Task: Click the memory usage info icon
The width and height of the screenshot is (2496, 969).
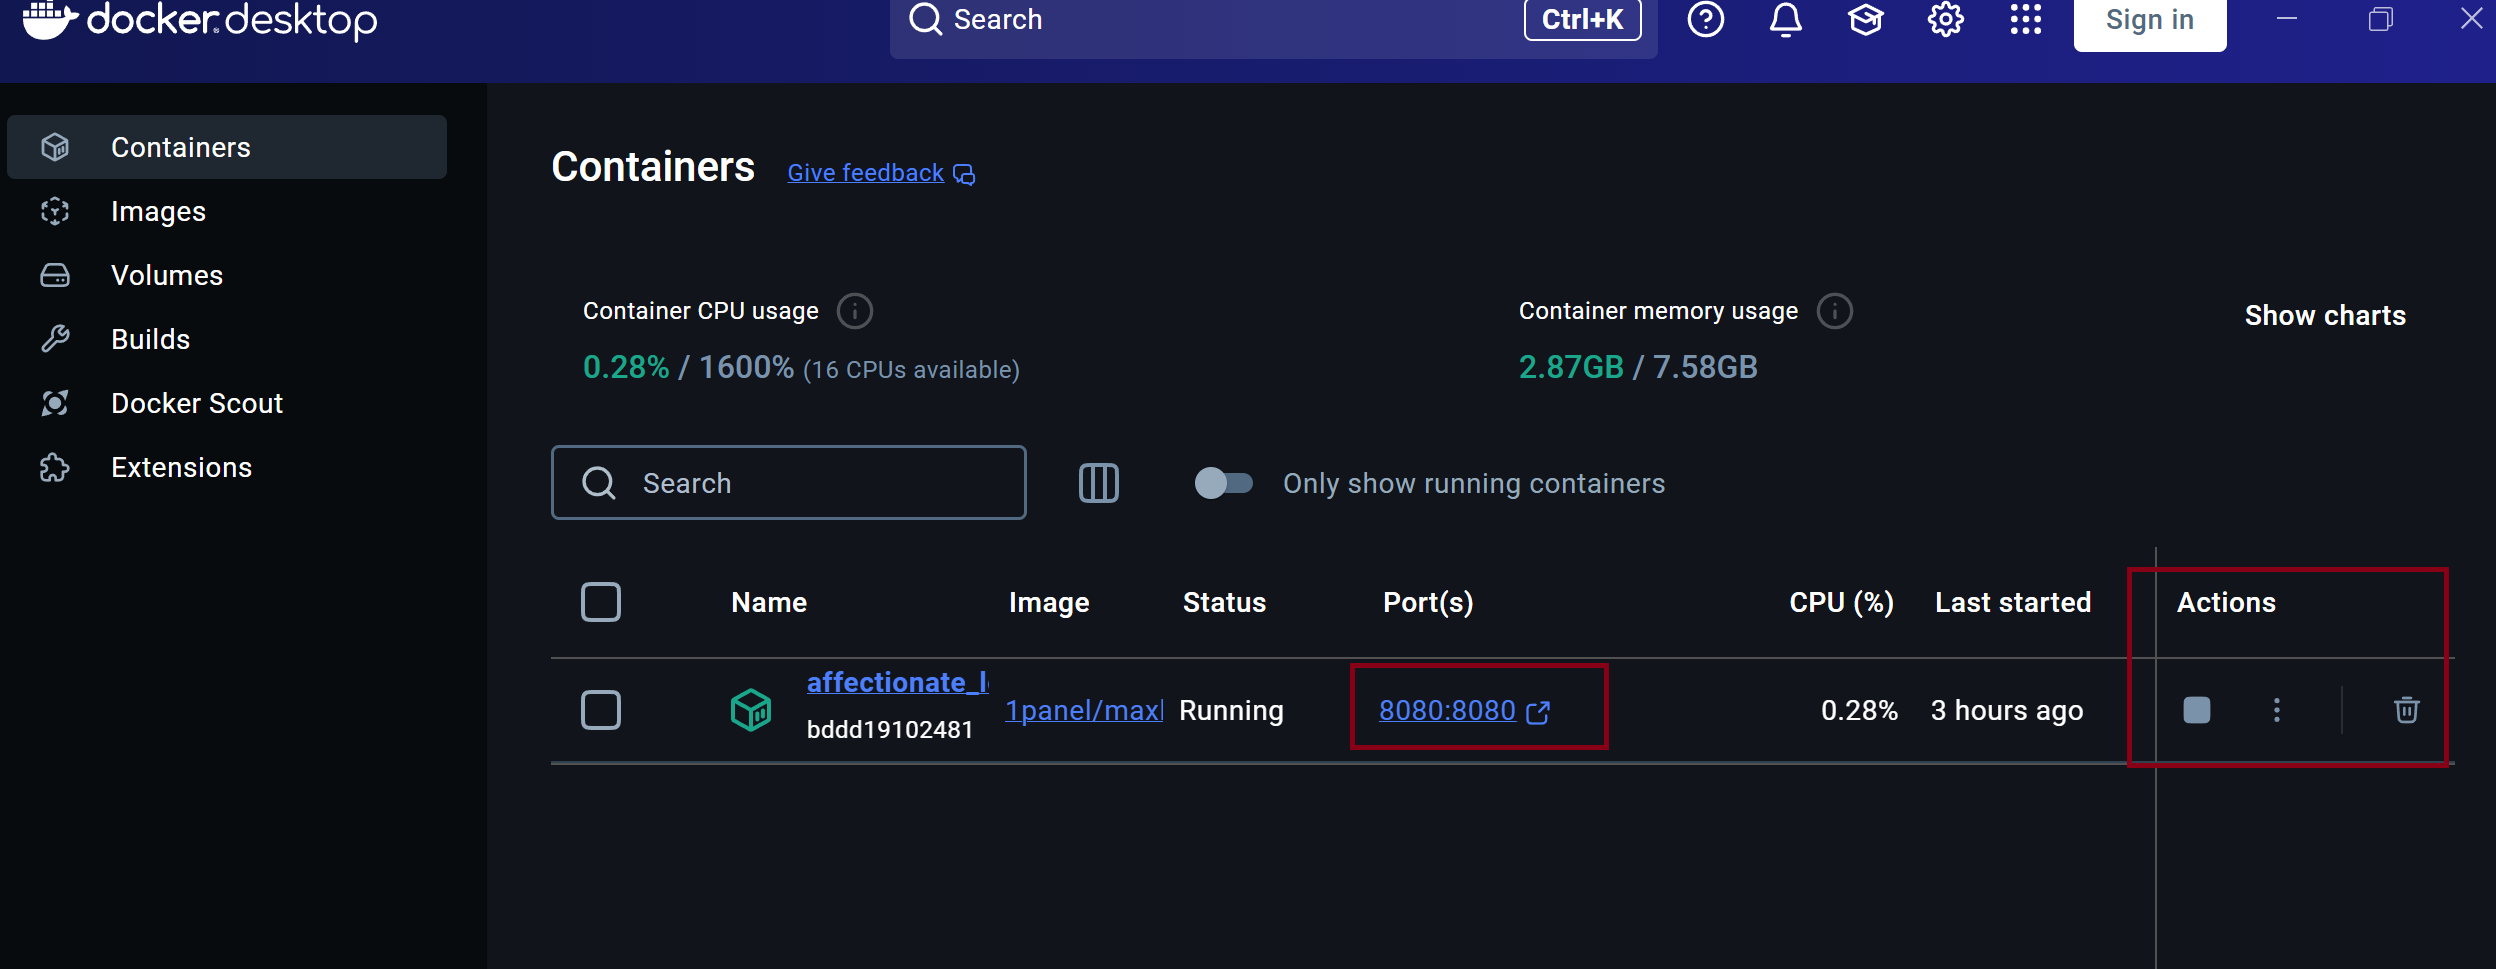Action: click(1834, 311)
